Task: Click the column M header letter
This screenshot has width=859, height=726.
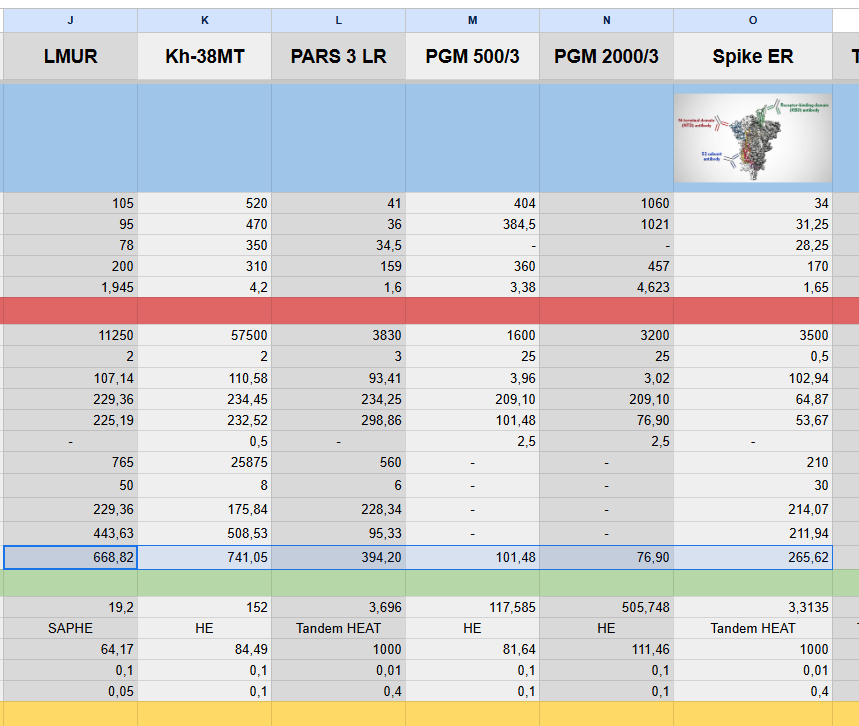Action: (472, 20)
